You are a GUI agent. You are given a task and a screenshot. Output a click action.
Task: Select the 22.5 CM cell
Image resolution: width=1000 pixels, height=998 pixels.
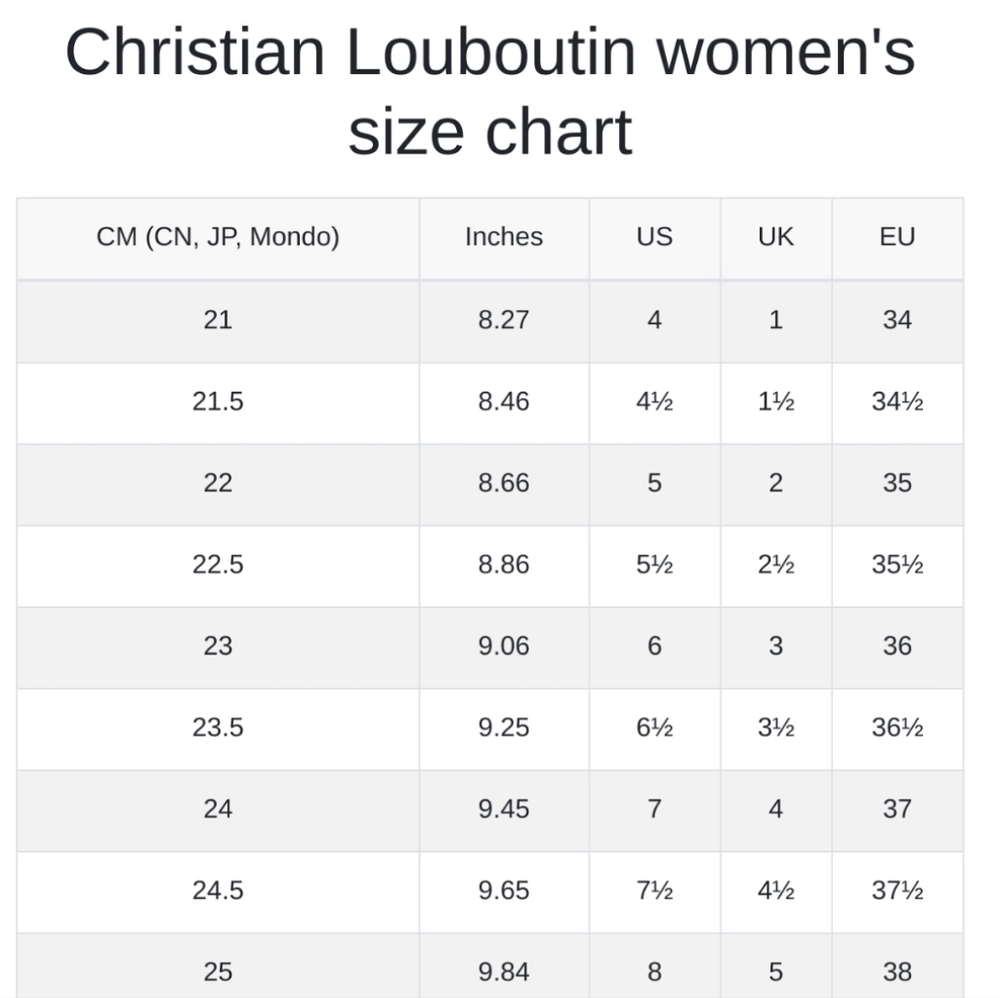[218, 565]
